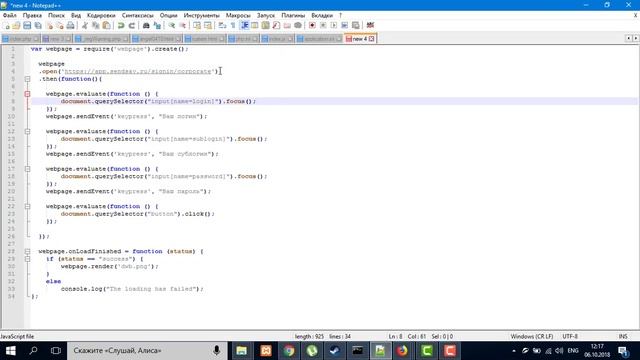Click the Save recorded macro icon

point(356,25)
